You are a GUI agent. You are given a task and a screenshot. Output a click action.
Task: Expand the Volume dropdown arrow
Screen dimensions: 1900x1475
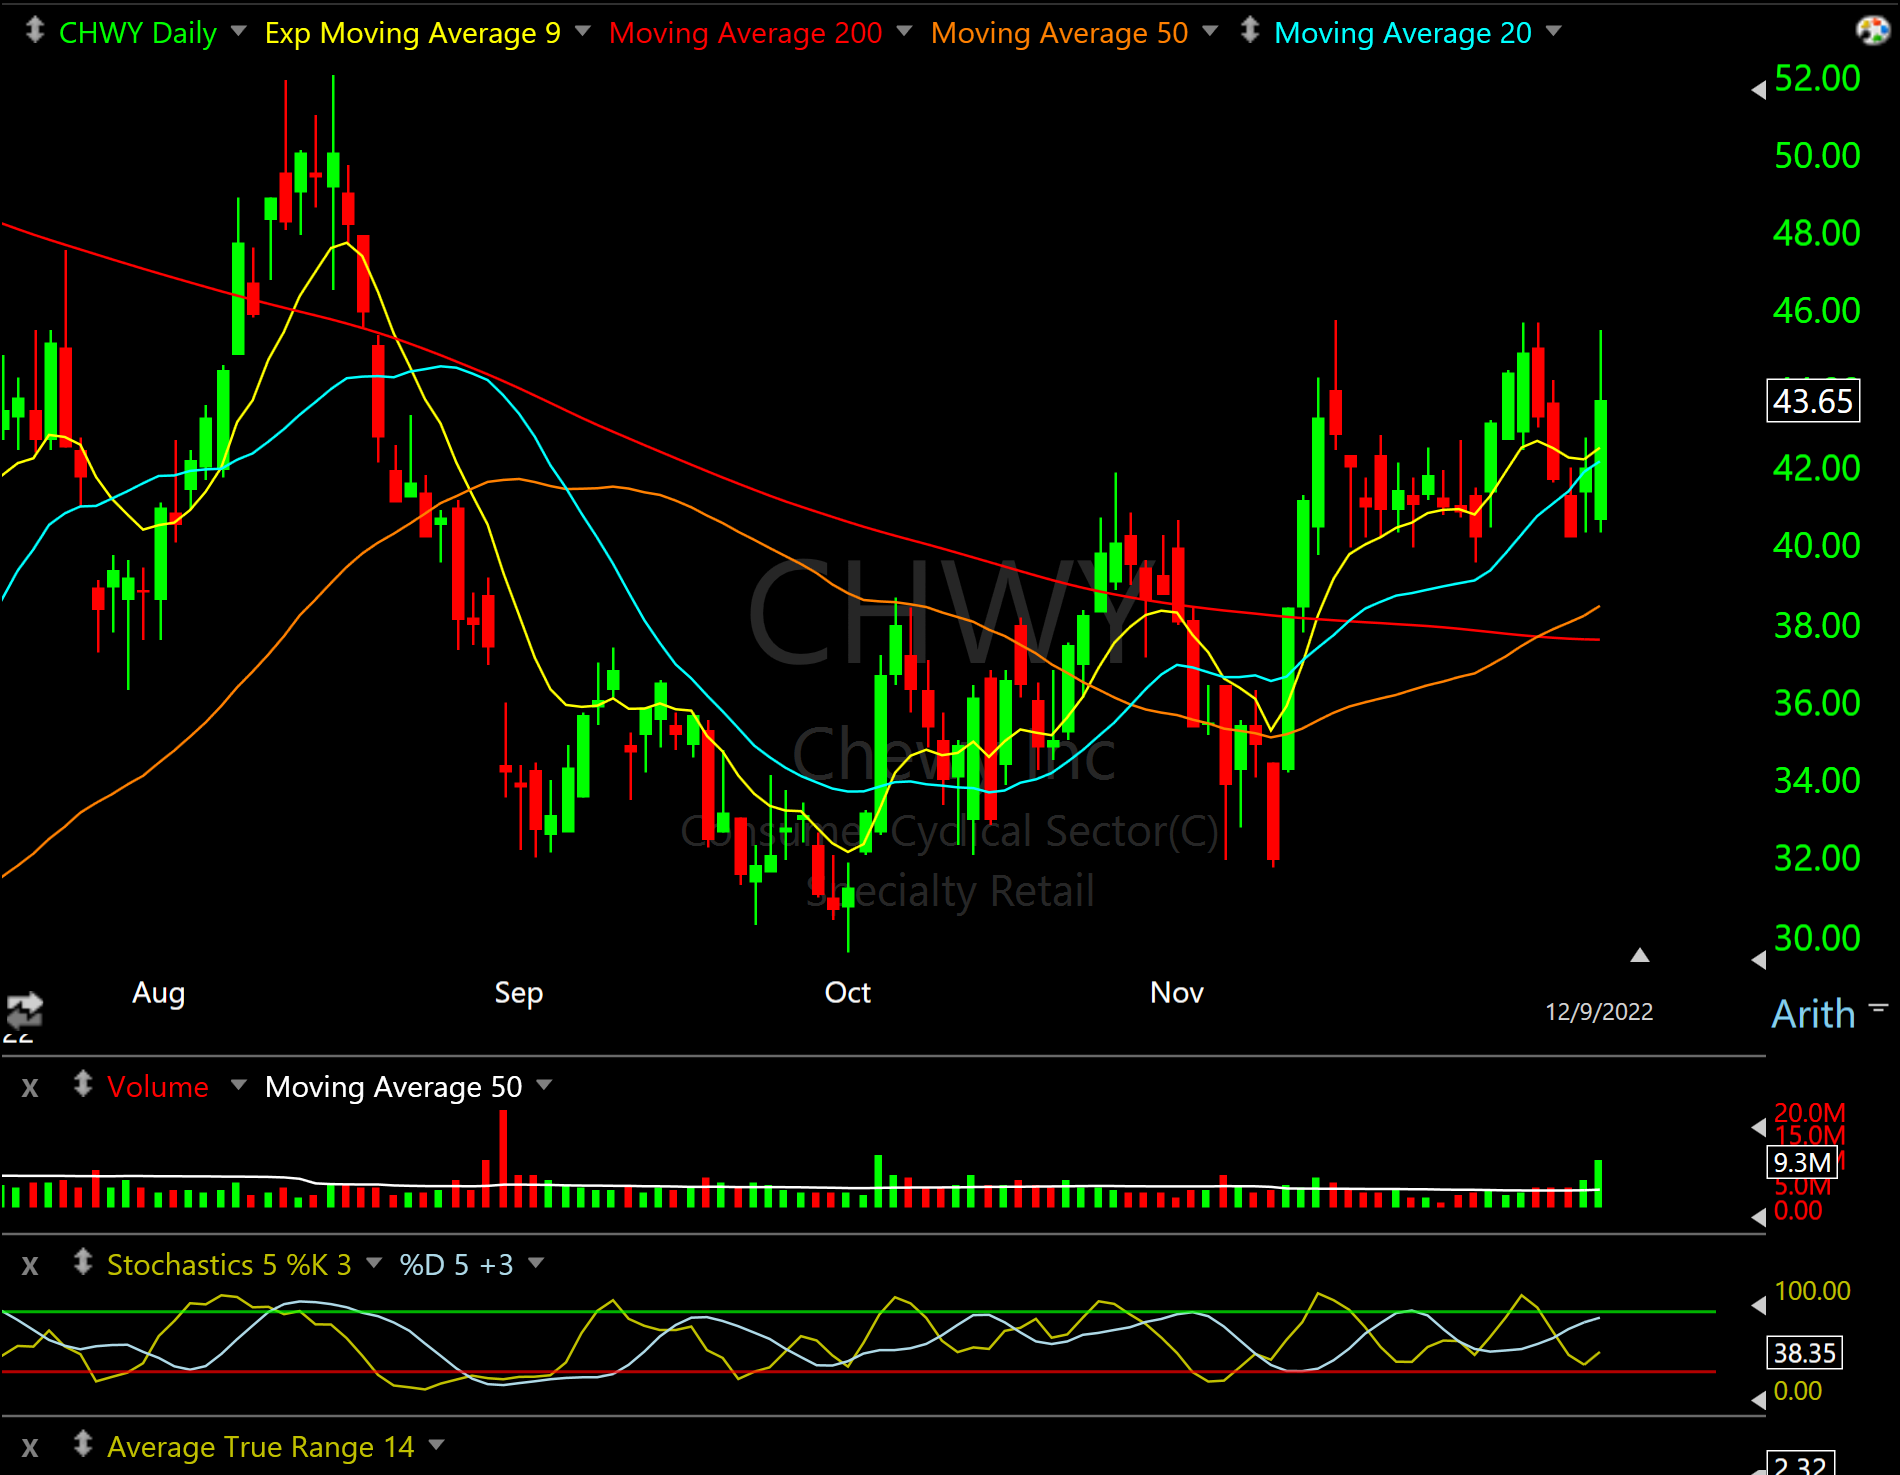[239, 1085]
